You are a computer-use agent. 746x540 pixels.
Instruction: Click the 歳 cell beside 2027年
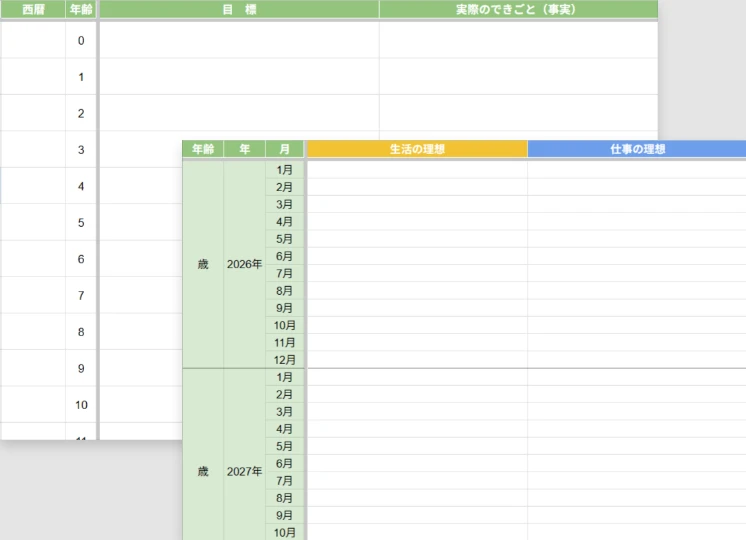coord(203,471)
